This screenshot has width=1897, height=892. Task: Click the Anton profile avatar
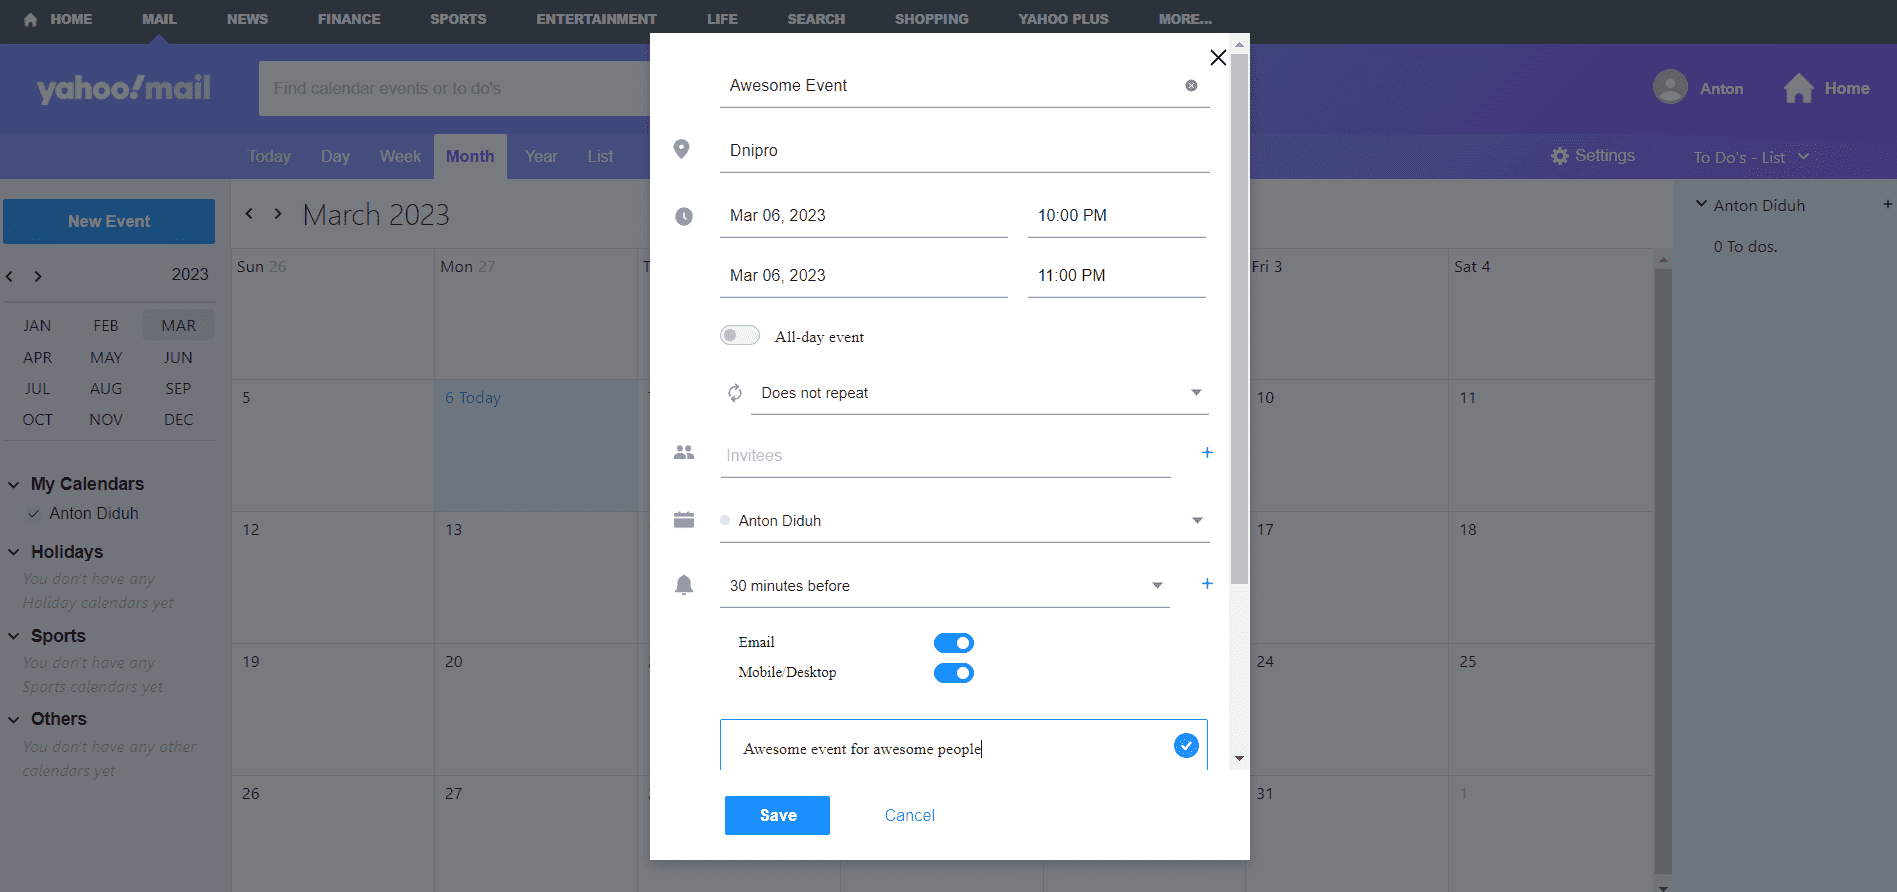(x=1670, y=88)
